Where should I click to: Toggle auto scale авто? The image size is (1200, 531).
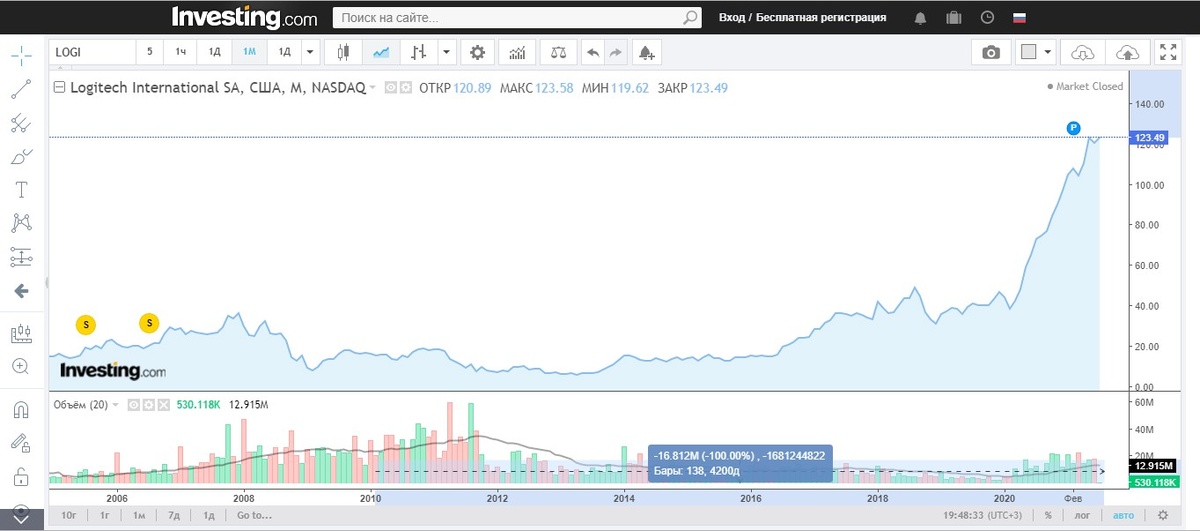coord(1123,515)
